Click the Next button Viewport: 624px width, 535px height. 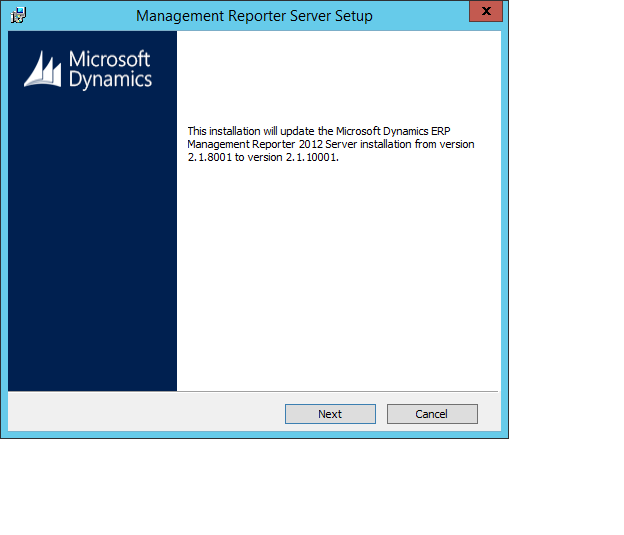(330, 414)
